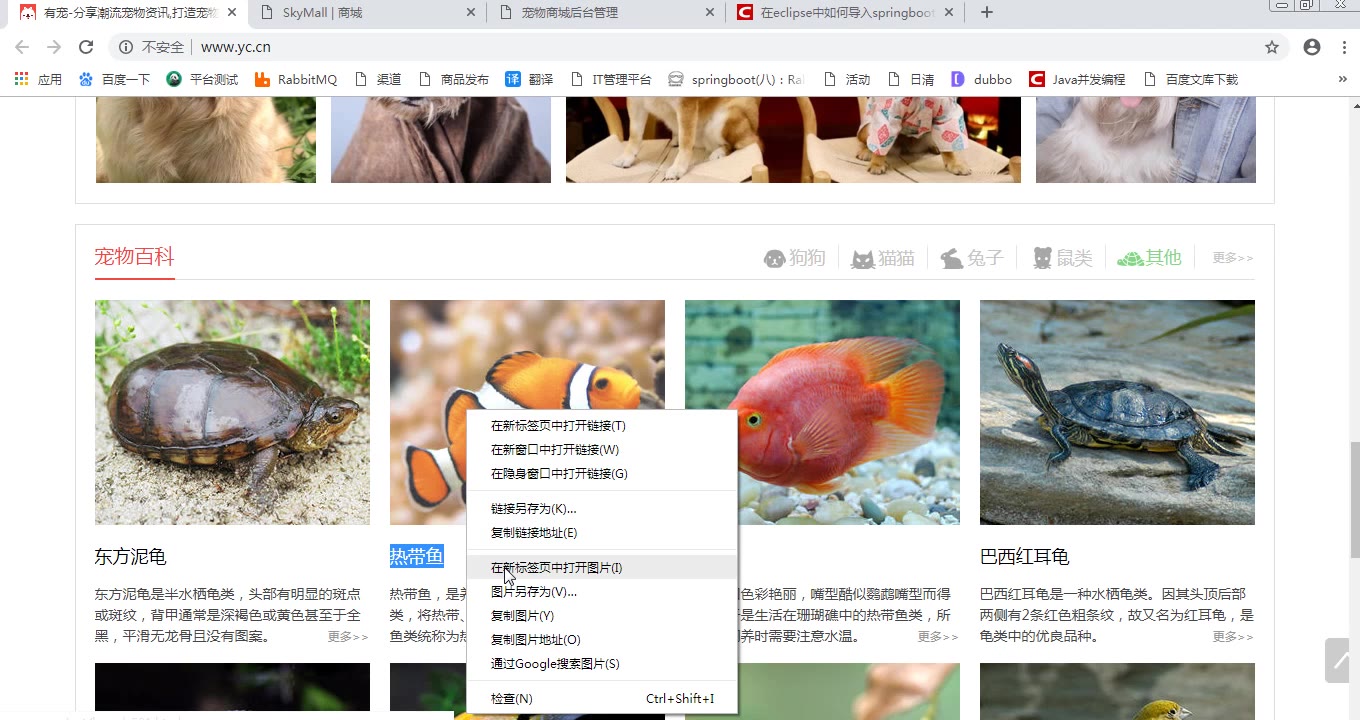Image resolution: width=1360 pixels, height=720 pixels.
Task: Click the page vertical scrollbar thumb
Action: point(1355,500)
